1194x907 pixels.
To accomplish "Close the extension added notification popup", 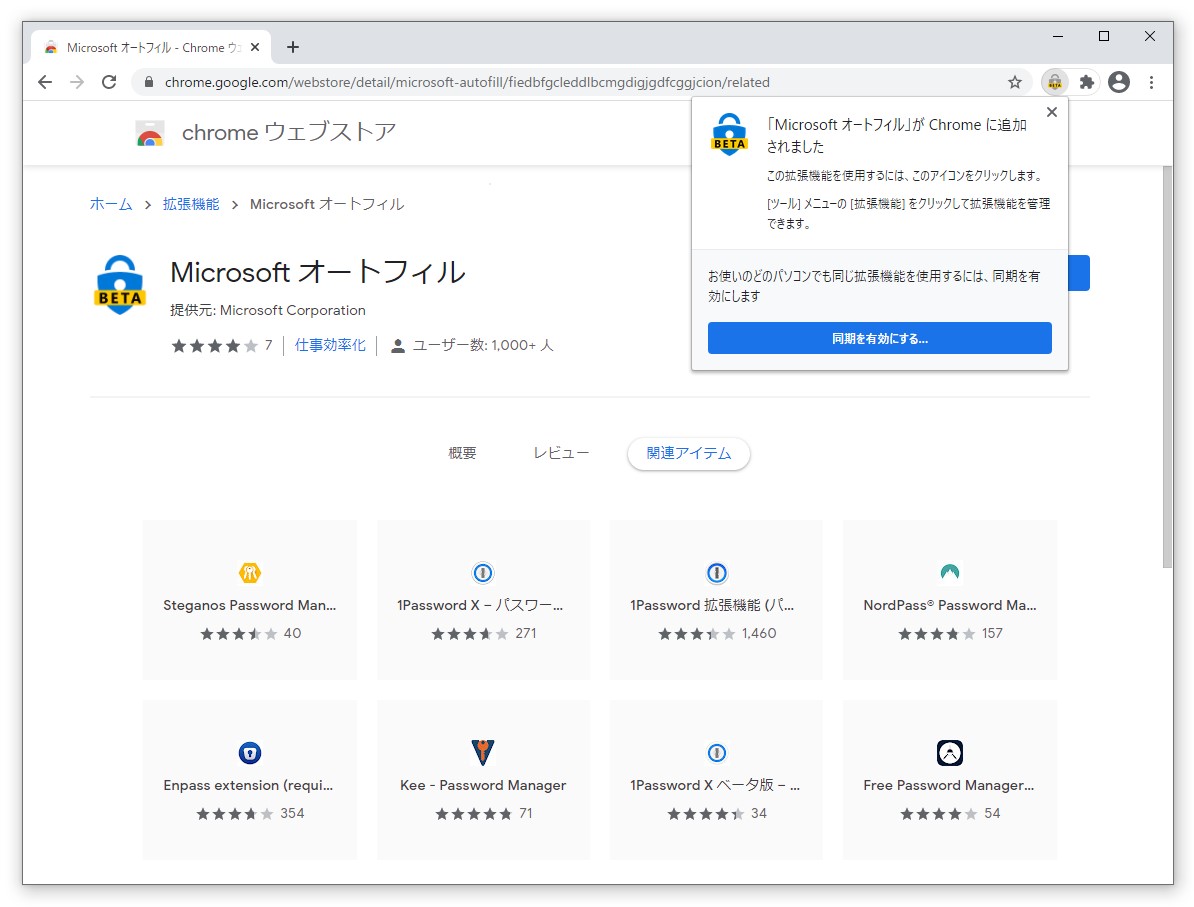I will click(x=1051, y=112).
